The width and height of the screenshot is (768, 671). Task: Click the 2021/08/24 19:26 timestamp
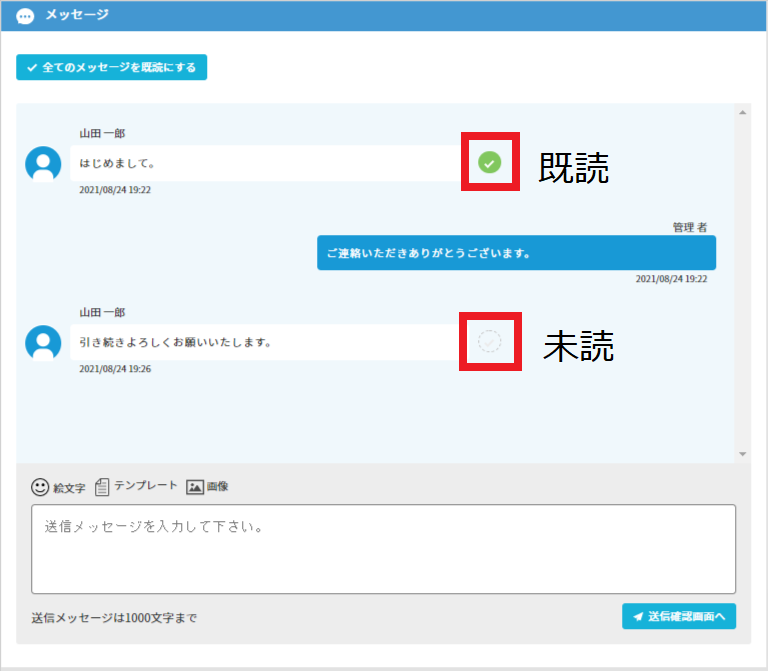click(x=115, y=369)
